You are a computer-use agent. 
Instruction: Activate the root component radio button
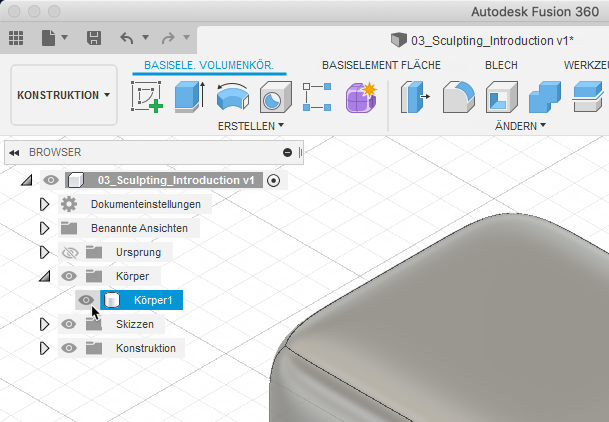[274, 181]
